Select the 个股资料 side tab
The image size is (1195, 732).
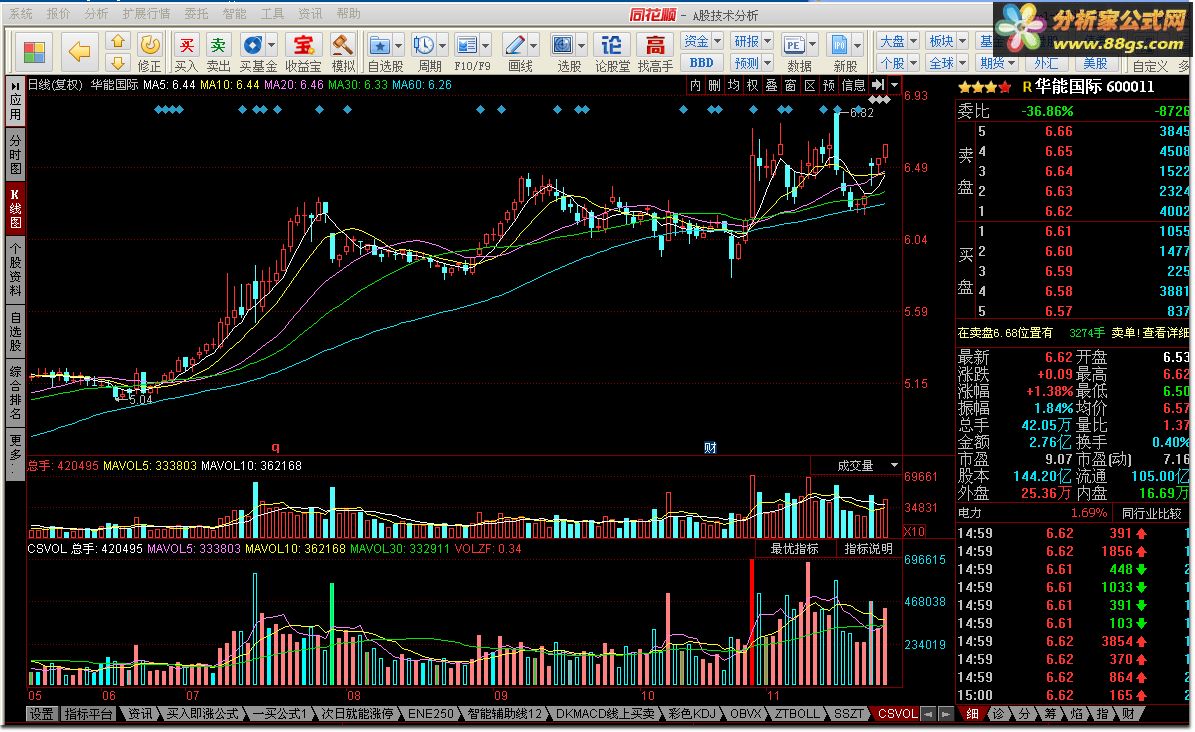[15, 269]
